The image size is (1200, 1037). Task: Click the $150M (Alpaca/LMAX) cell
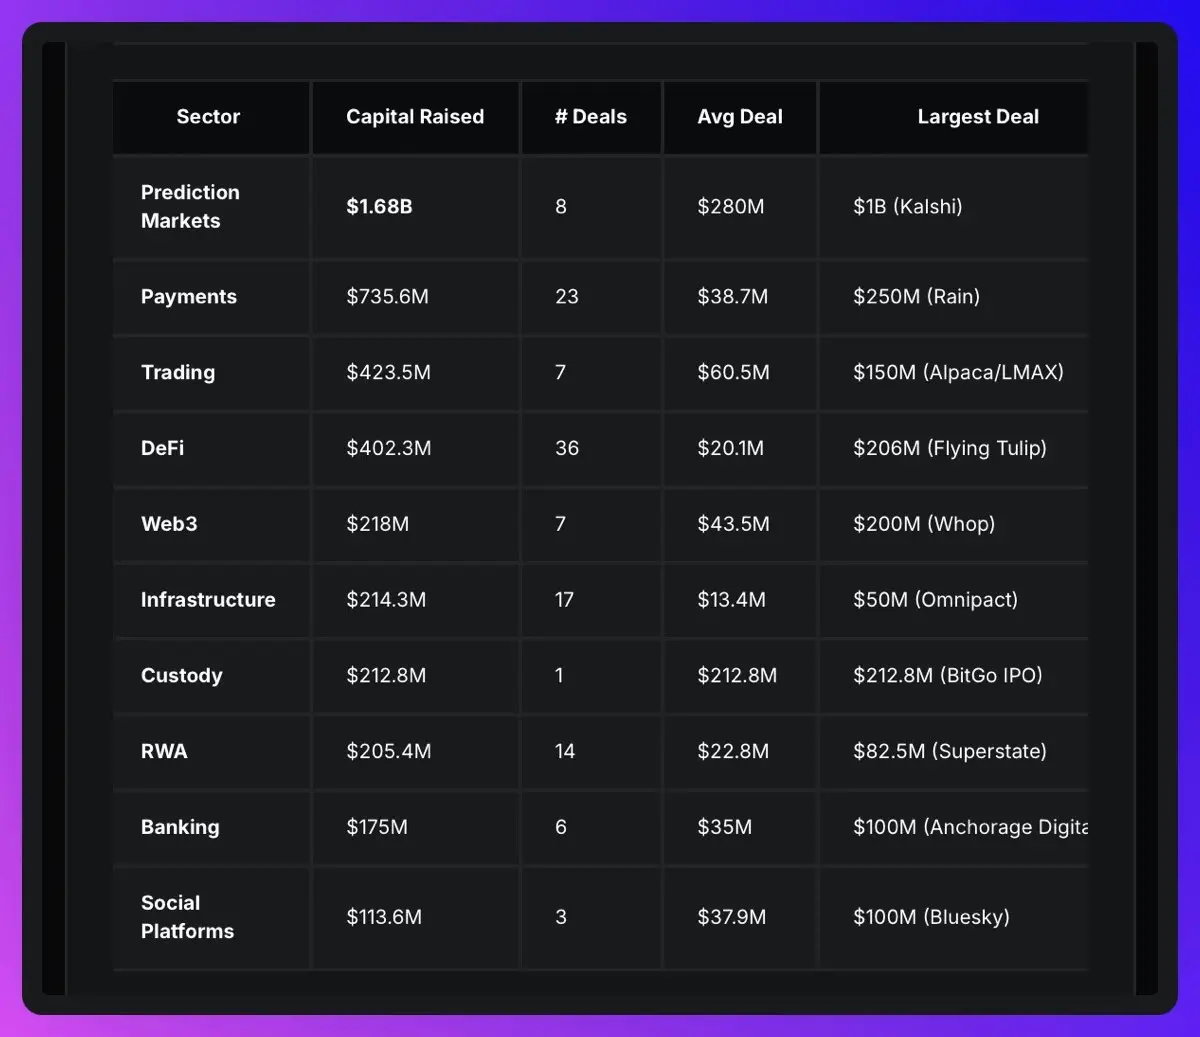(958, 372)
